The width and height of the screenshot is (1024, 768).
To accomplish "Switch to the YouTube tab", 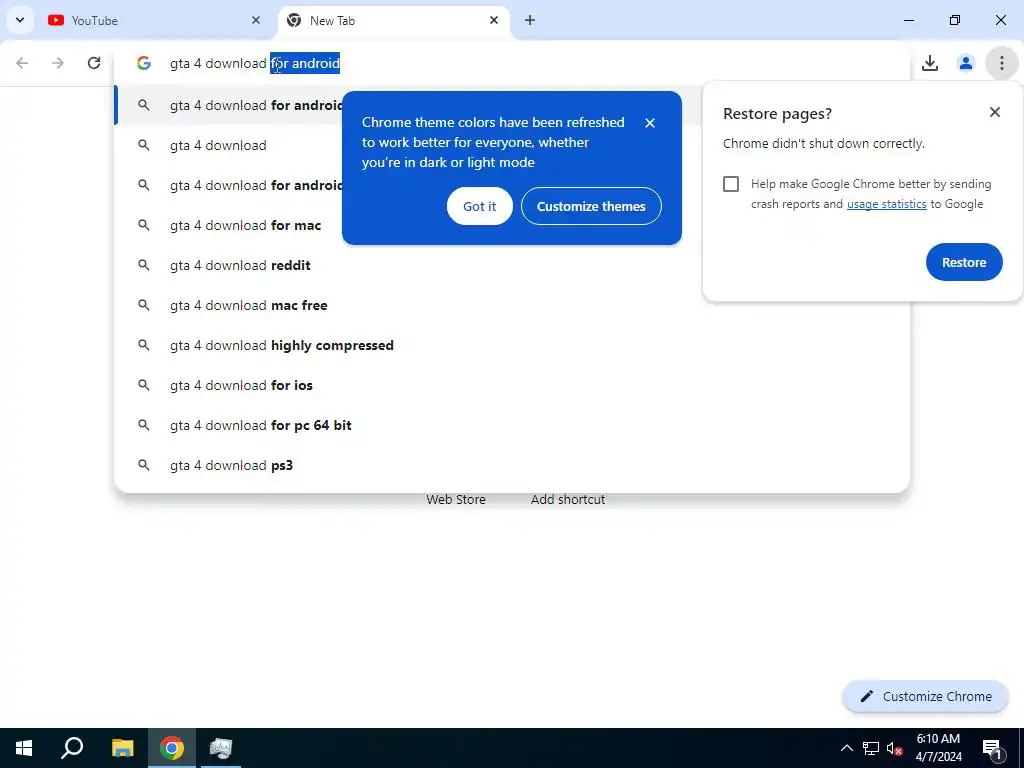I will click(x=155, y=20).
